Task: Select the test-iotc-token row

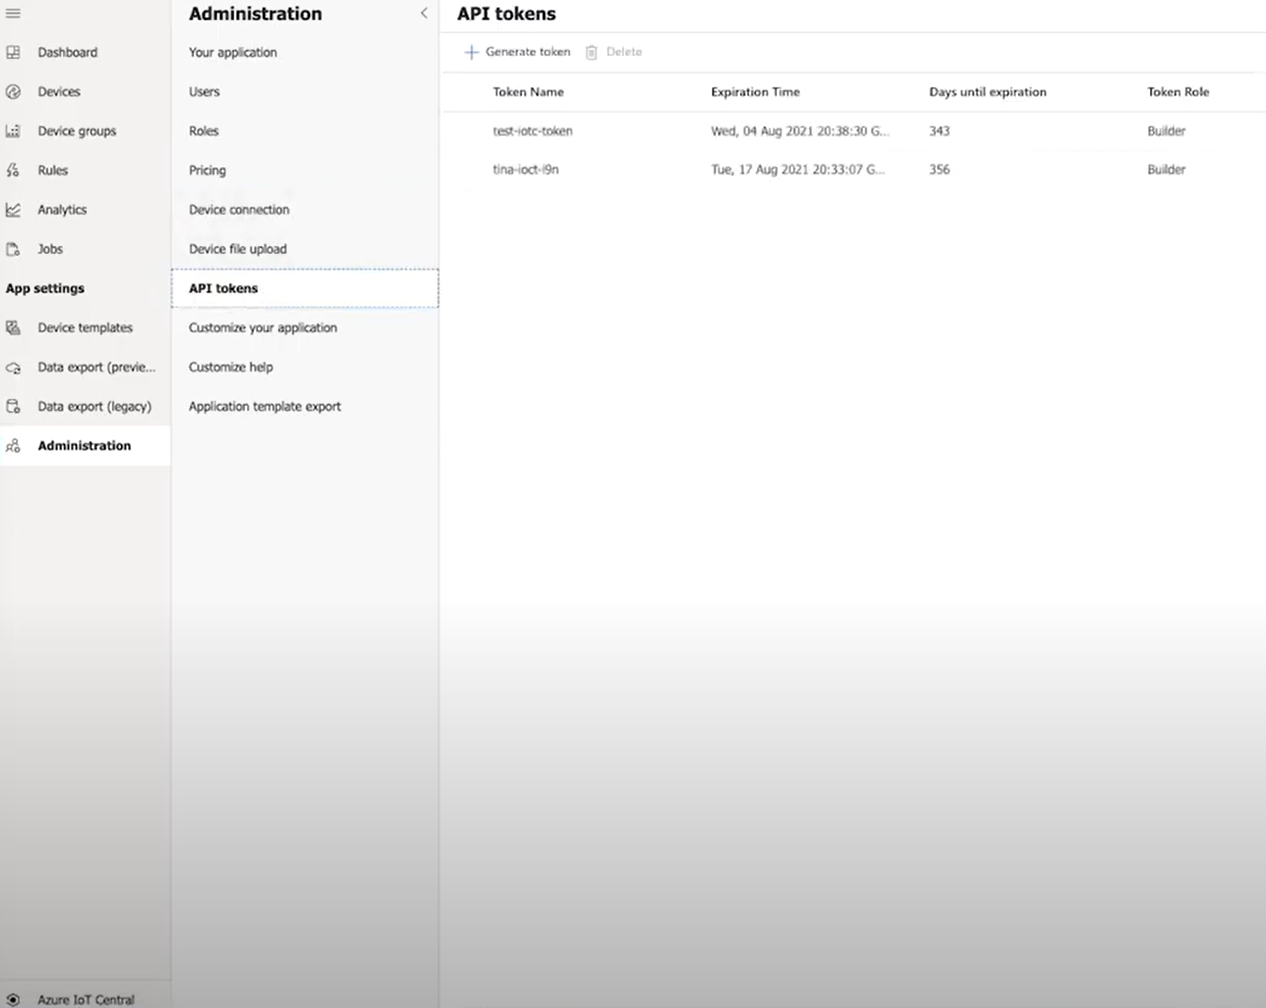Action: [532, 131]
